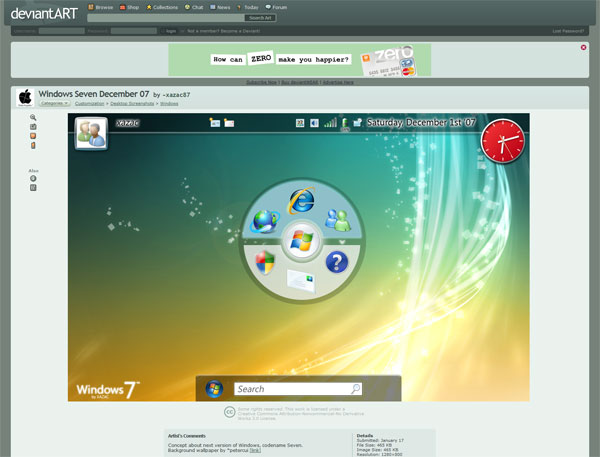Screen dimensions: 600x457
Task: Click the Search Art button
Action: coord(260,18)
